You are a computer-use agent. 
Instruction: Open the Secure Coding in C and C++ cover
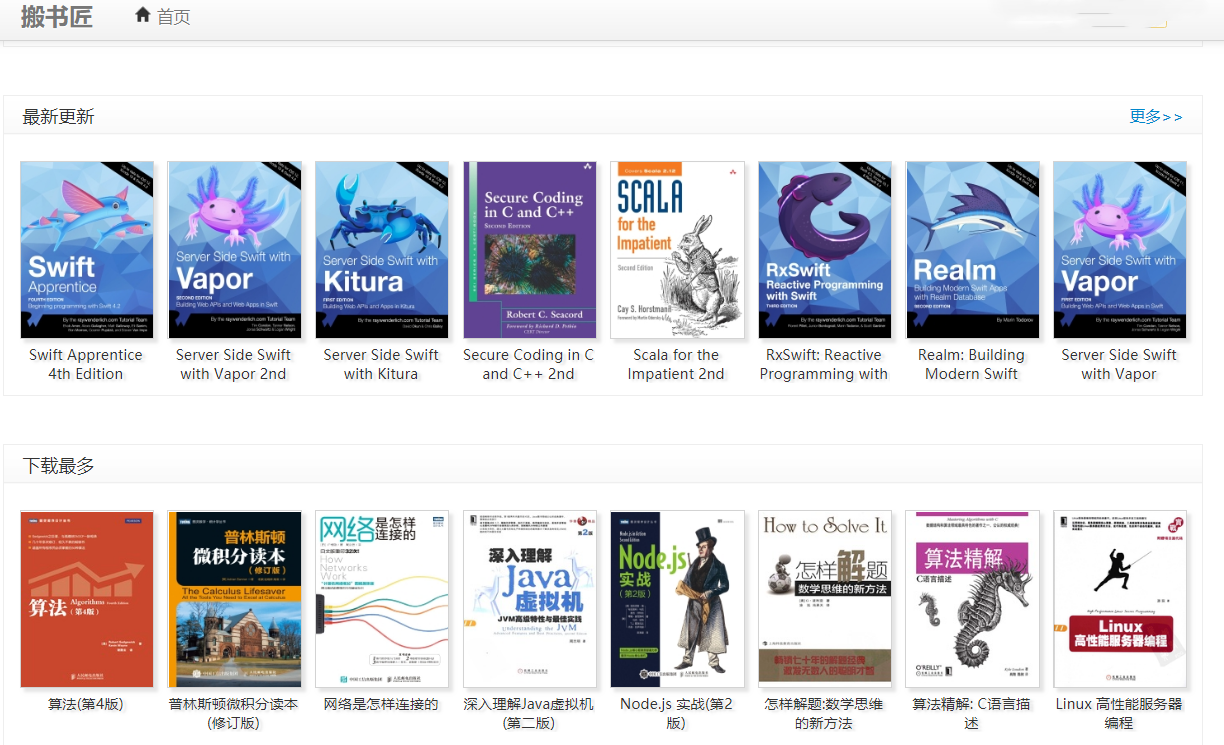(x=530, y=250)
